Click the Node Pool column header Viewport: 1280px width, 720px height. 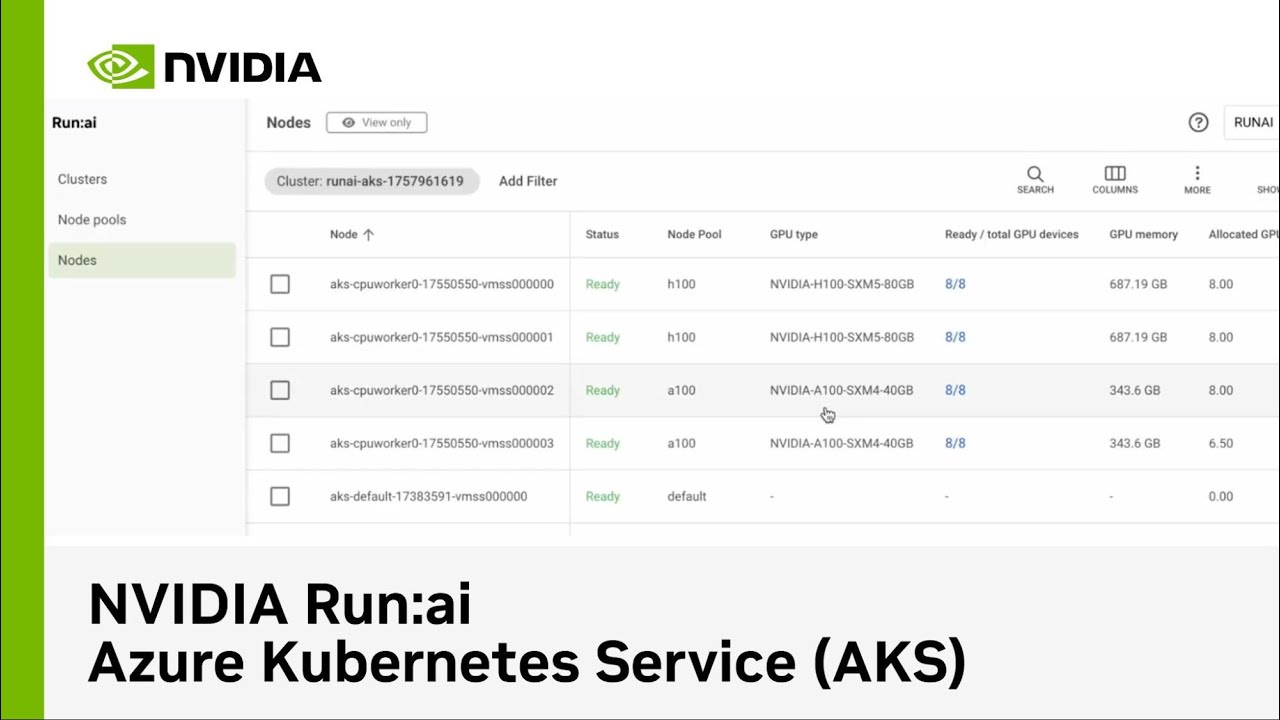pyautogui.click(x=694, y=234)
